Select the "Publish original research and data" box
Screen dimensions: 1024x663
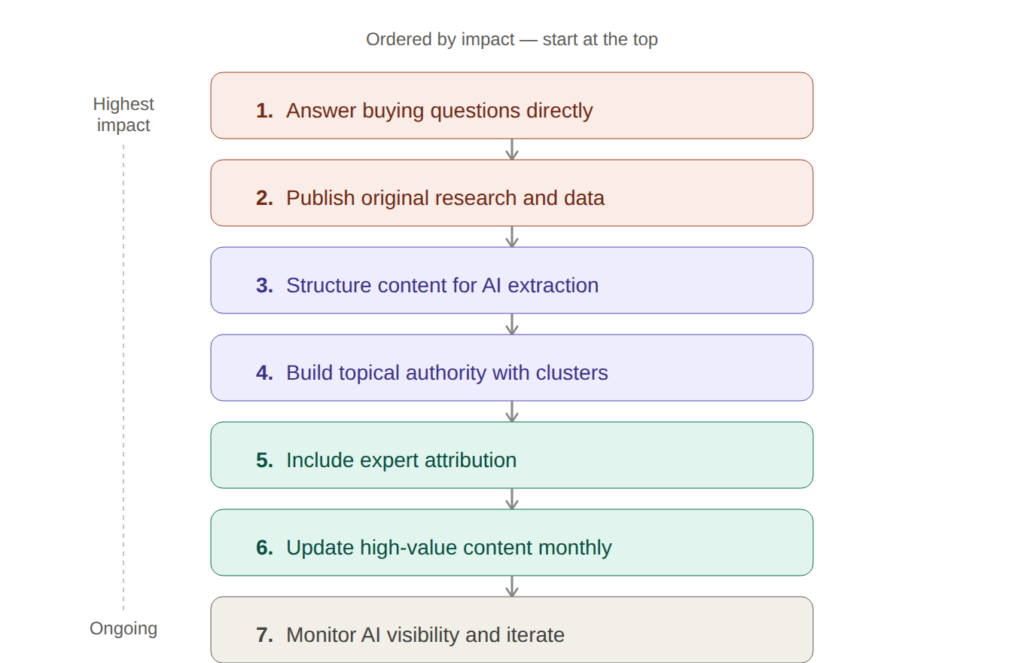[511, 193]
